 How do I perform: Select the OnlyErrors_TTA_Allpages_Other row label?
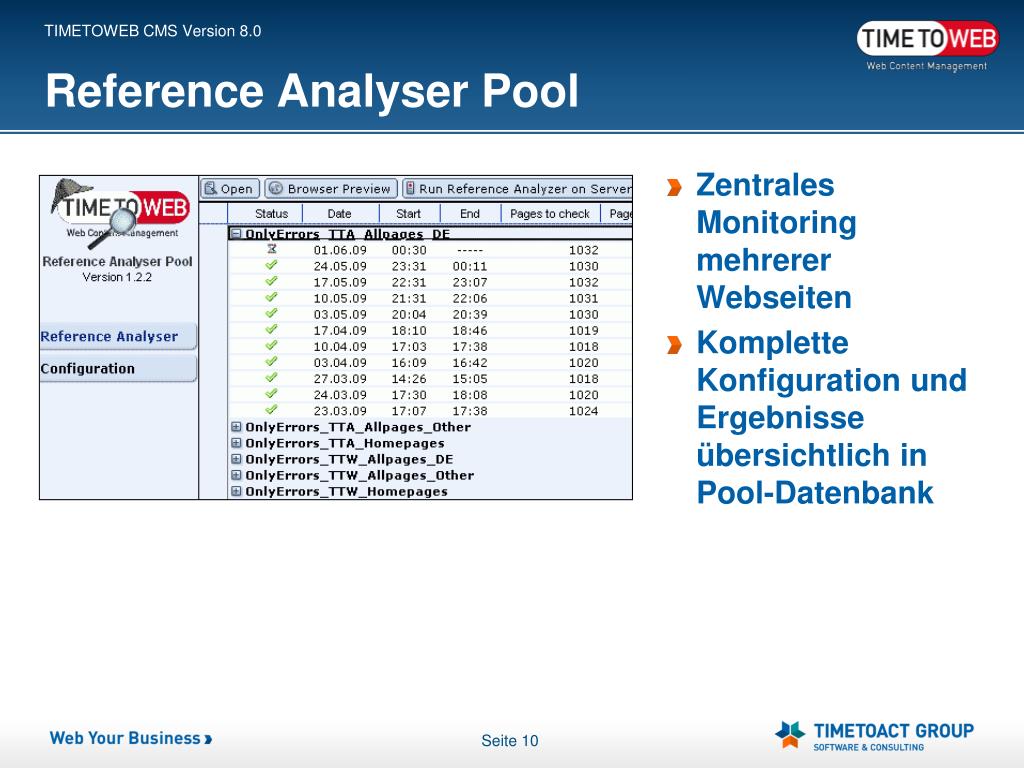358,427
